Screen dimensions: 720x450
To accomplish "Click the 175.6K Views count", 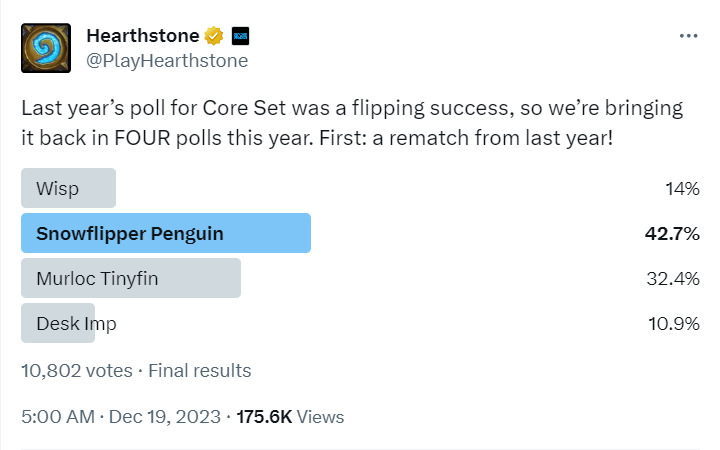I will click(290, 417).
